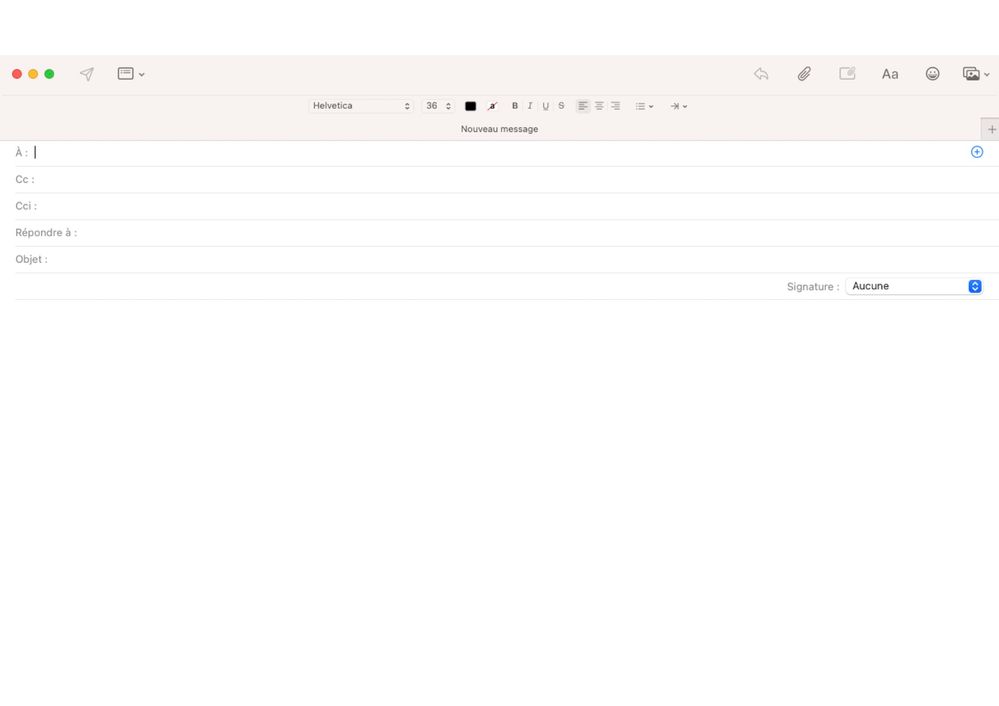Send the message with paper plane icon
This screenshot has width=999, height=706.
[87, 74]
